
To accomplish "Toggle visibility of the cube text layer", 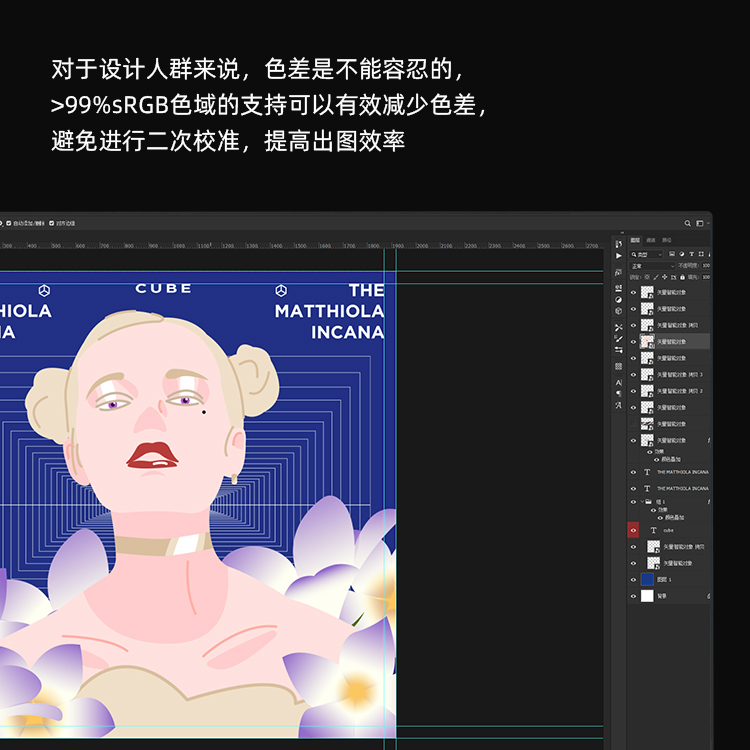I will tap(633, 530).
